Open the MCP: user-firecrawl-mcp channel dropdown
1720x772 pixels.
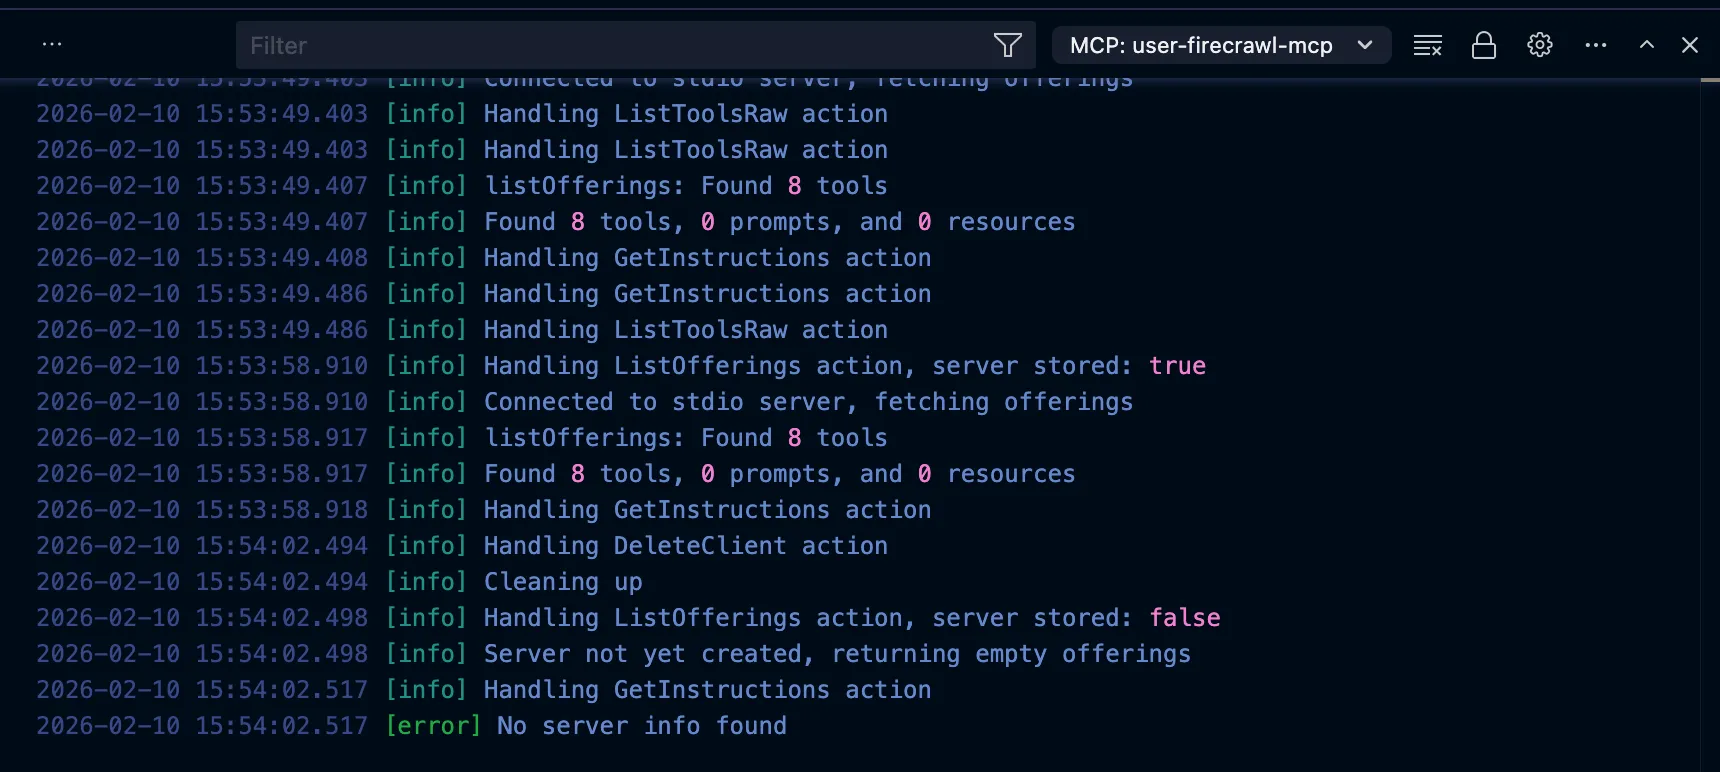(x=1221, y=45)
